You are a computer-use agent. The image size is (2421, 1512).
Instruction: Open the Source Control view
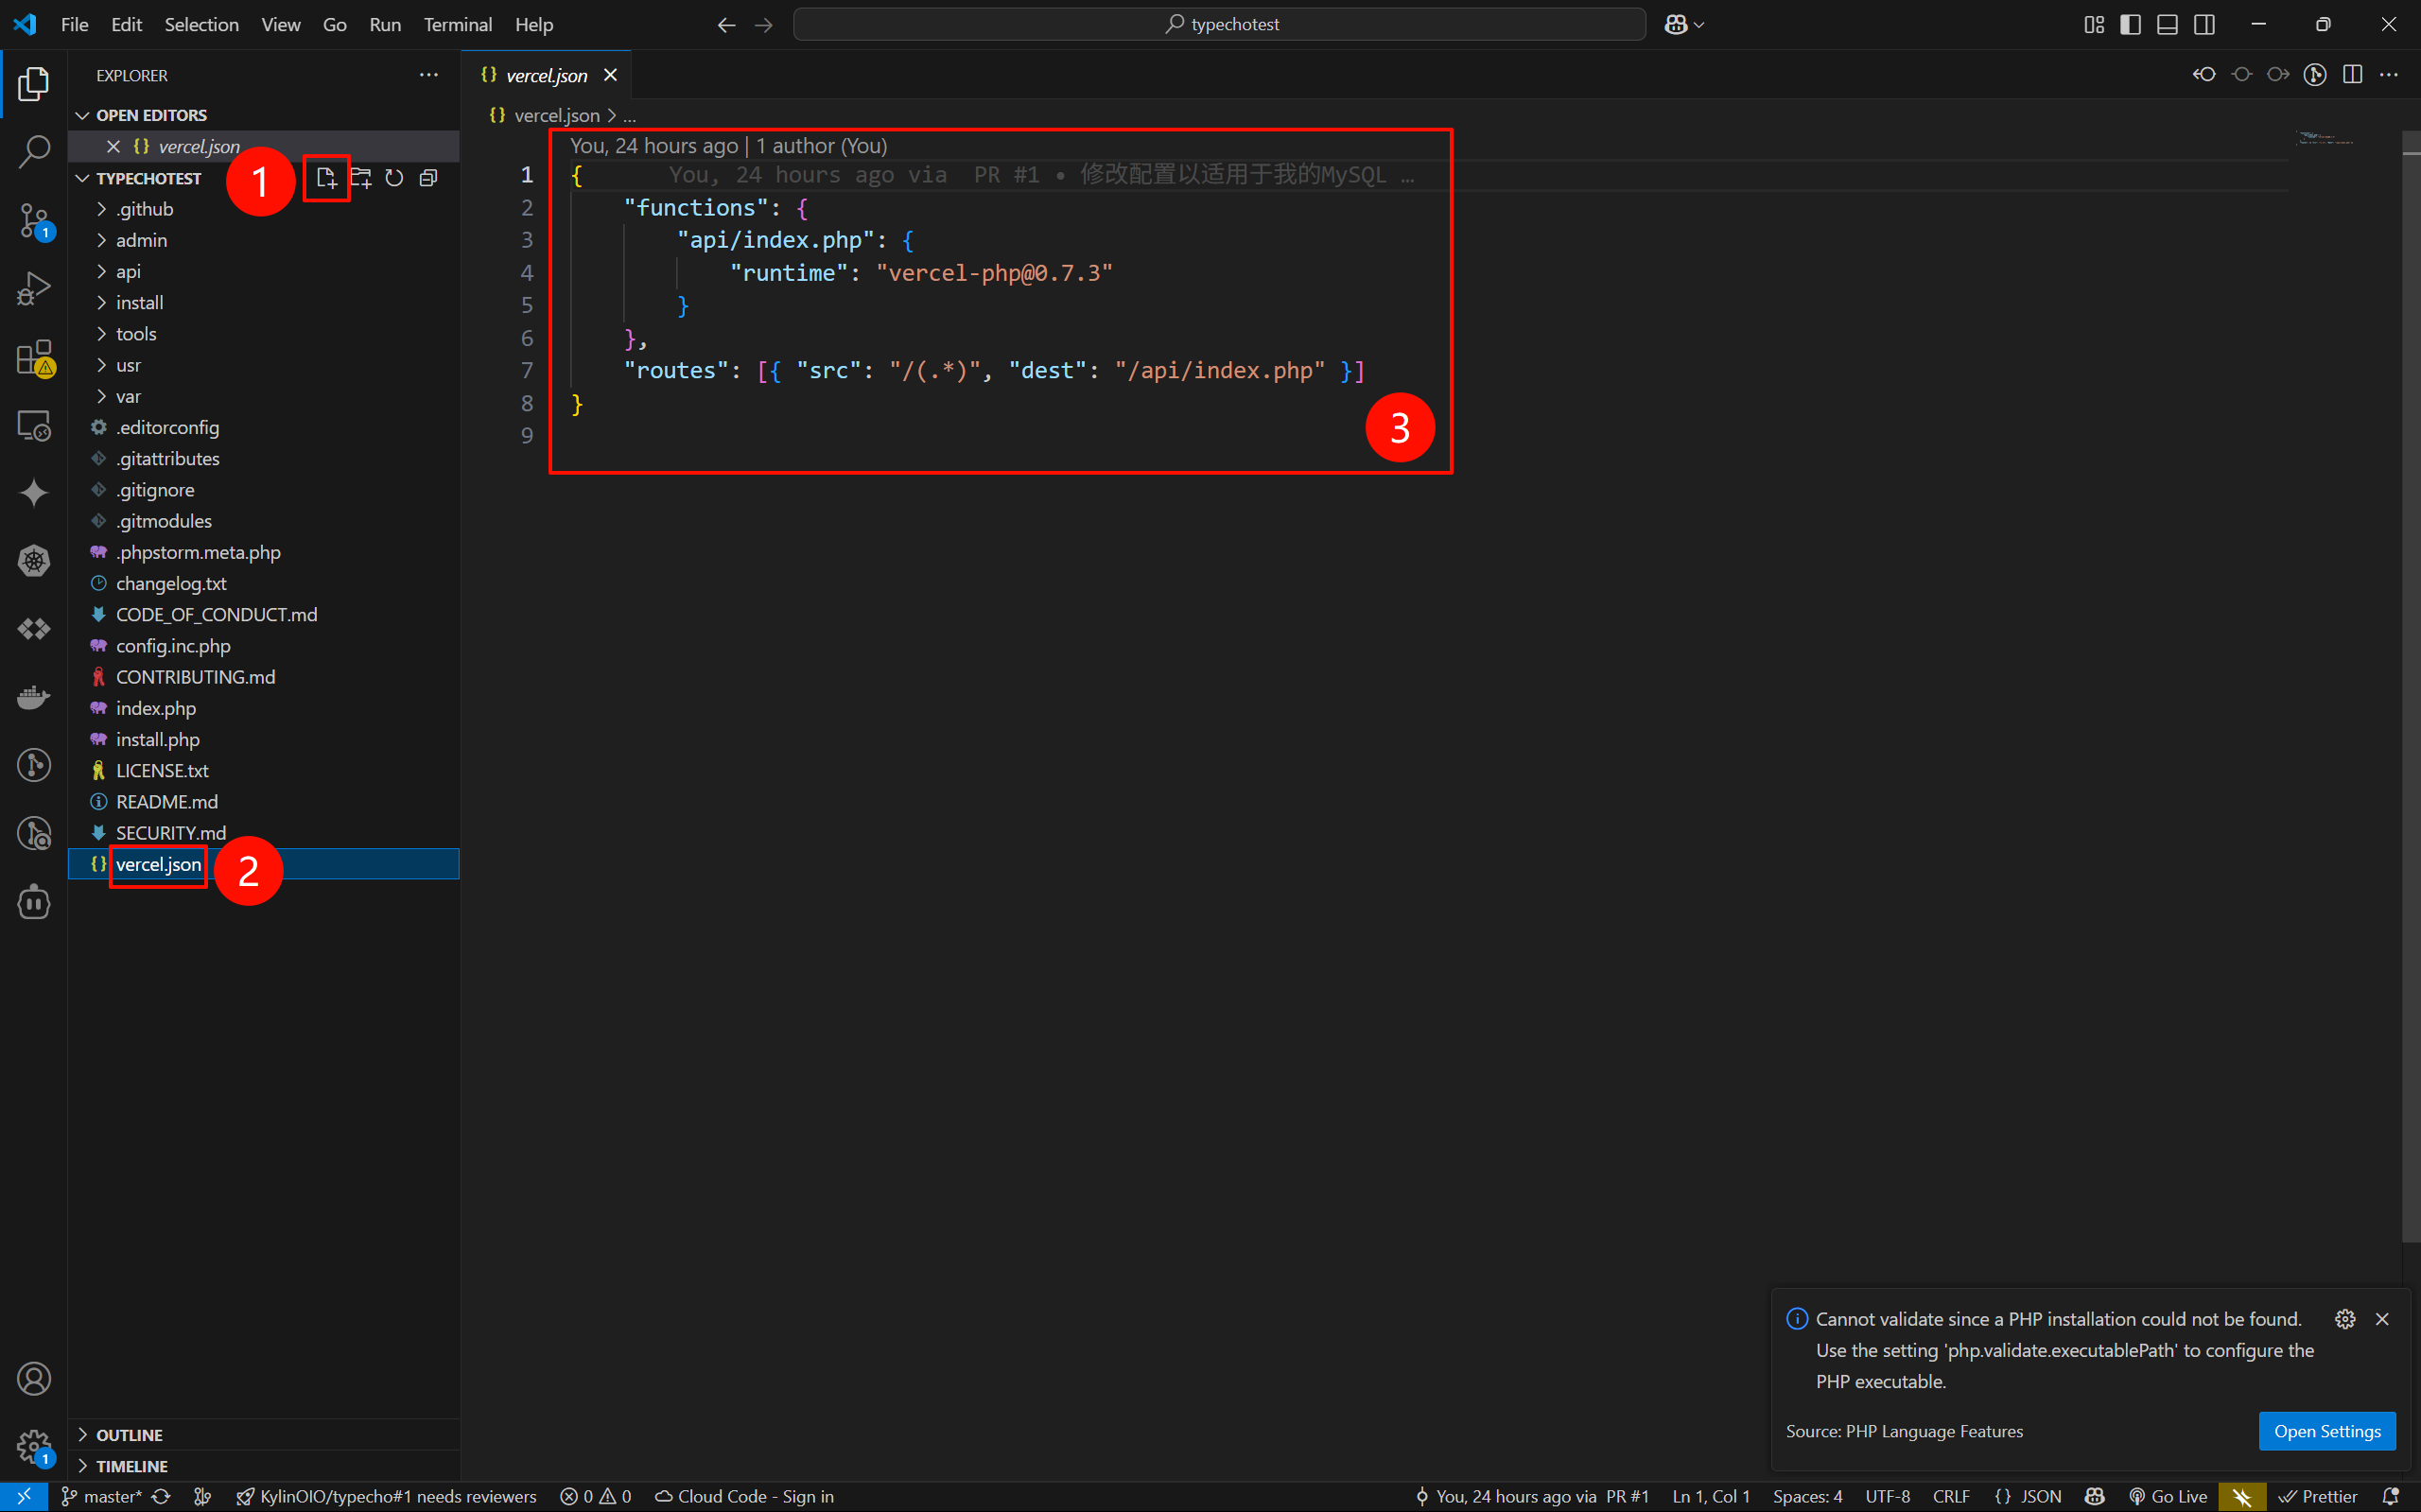[x=34, y=220]
